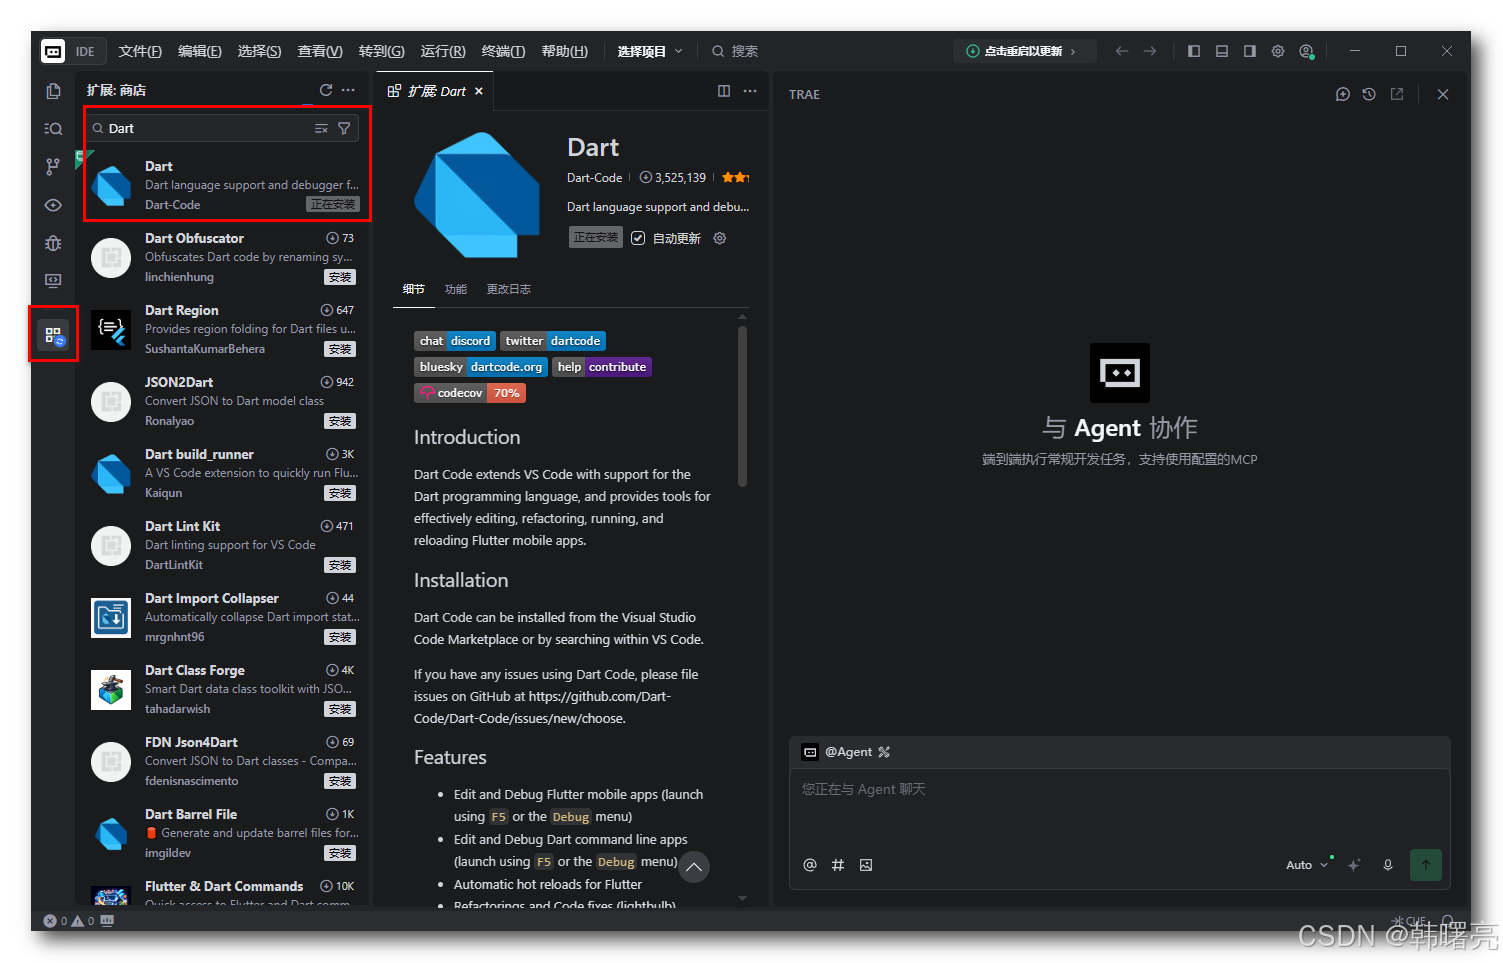Image resolution: width=1503 pixels, height=963 pixels.
Task: Toggle the secondary side bar layout
Action: (x=1250, y=51)
